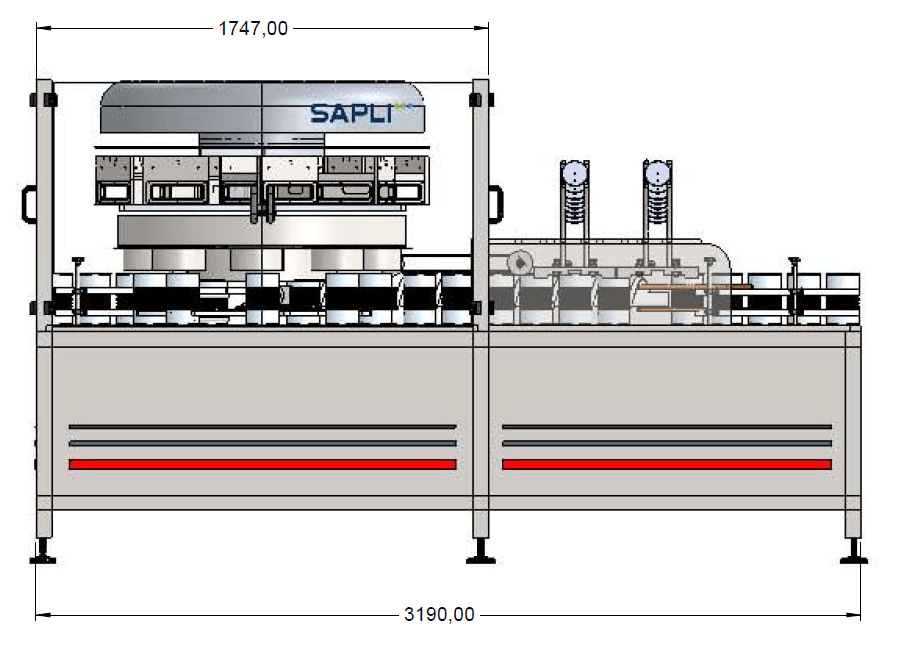Select the left spring-loaded pressing unit

(x=573, y=195)
